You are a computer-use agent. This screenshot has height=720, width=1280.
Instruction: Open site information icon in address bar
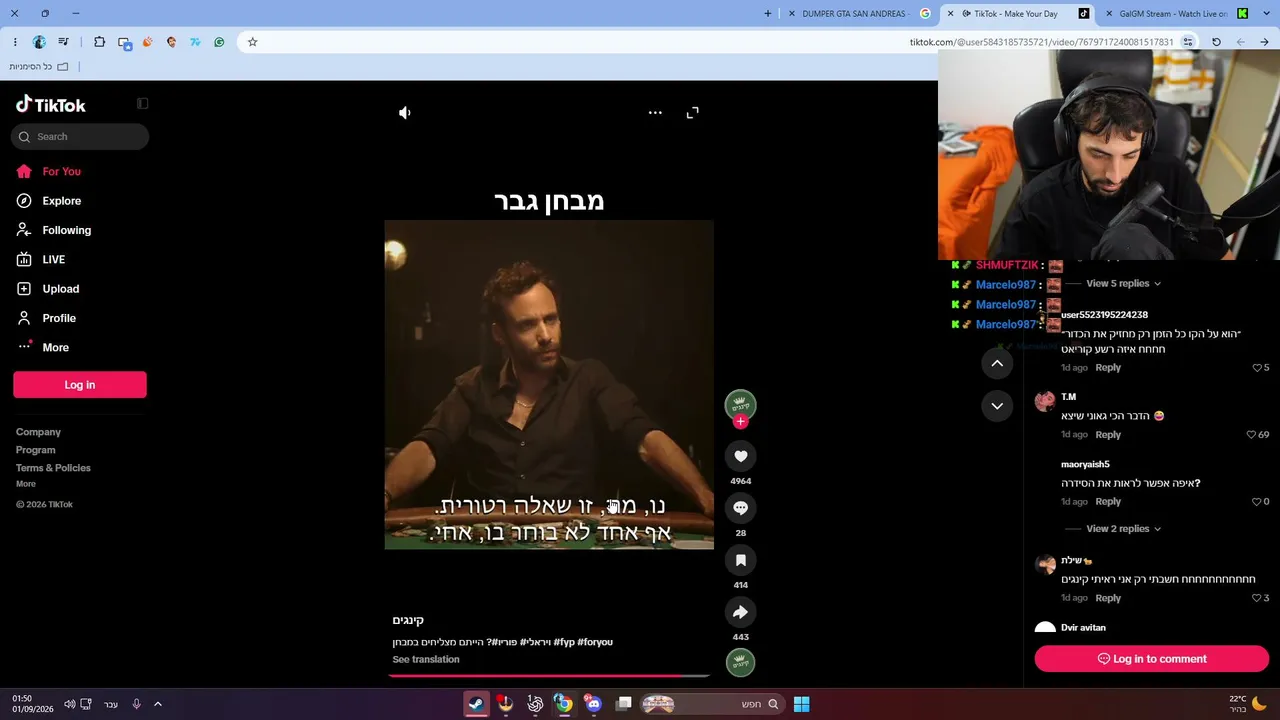click(1188, 42)
